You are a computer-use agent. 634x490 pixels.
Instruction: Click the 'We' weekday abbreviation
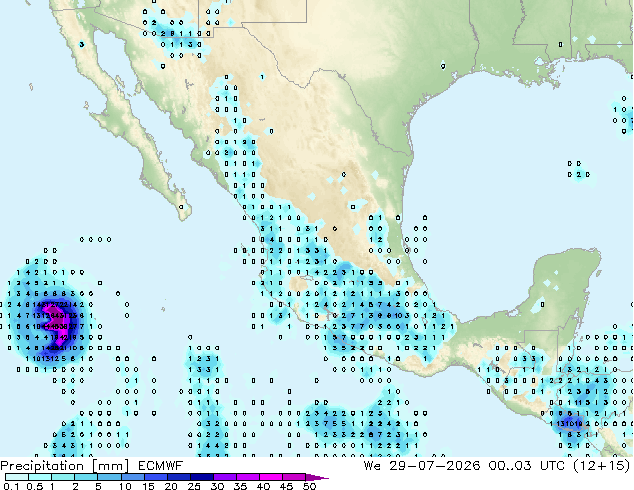(x=372, y=466)
